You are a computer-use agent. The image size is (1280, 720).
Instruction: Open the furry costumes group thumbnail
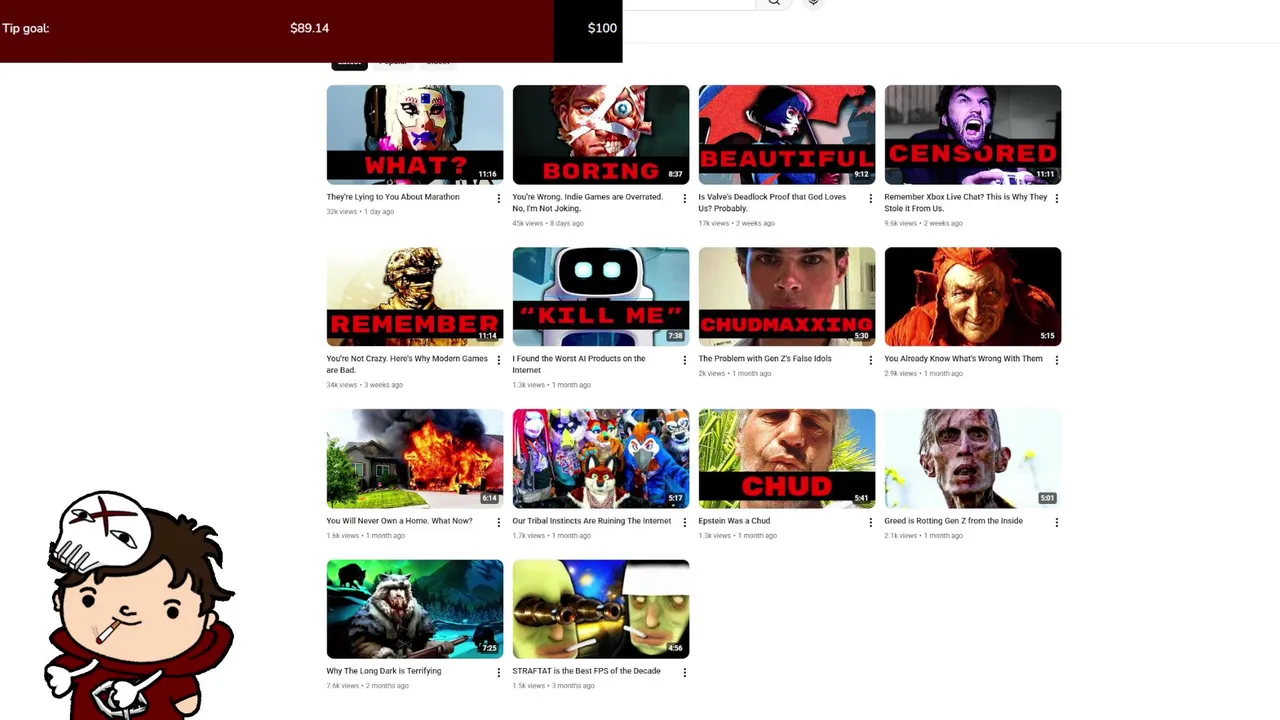pyautogui.click(x=601, y=459)
